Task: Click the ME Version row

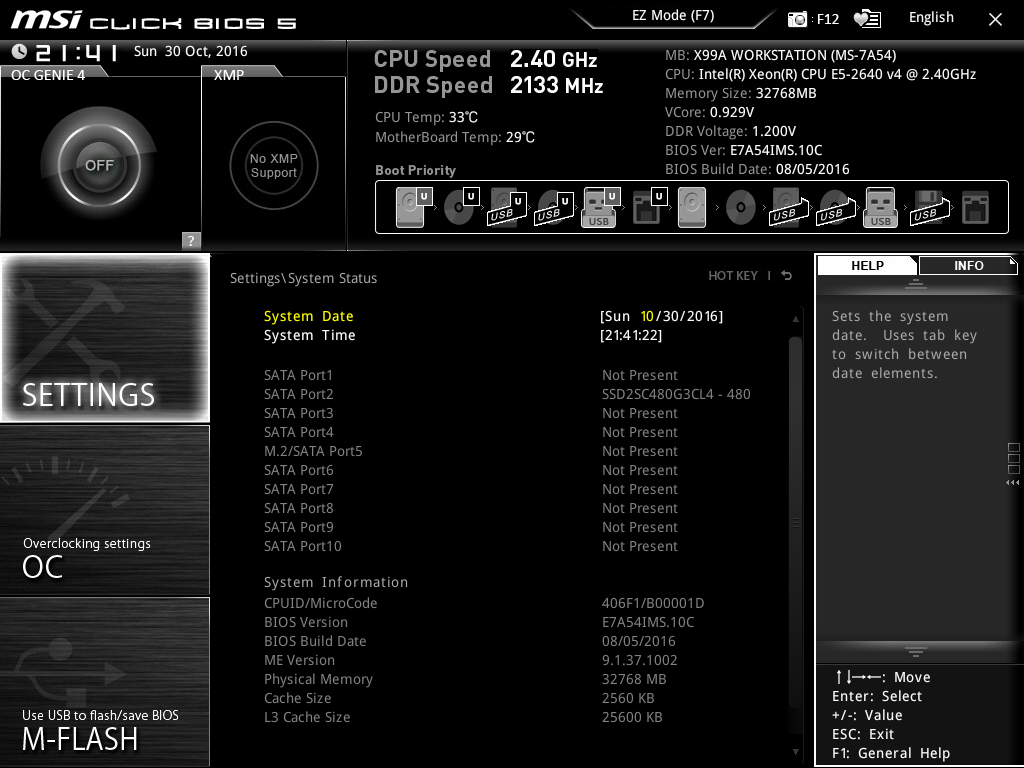Action: [x=470, y=660]
